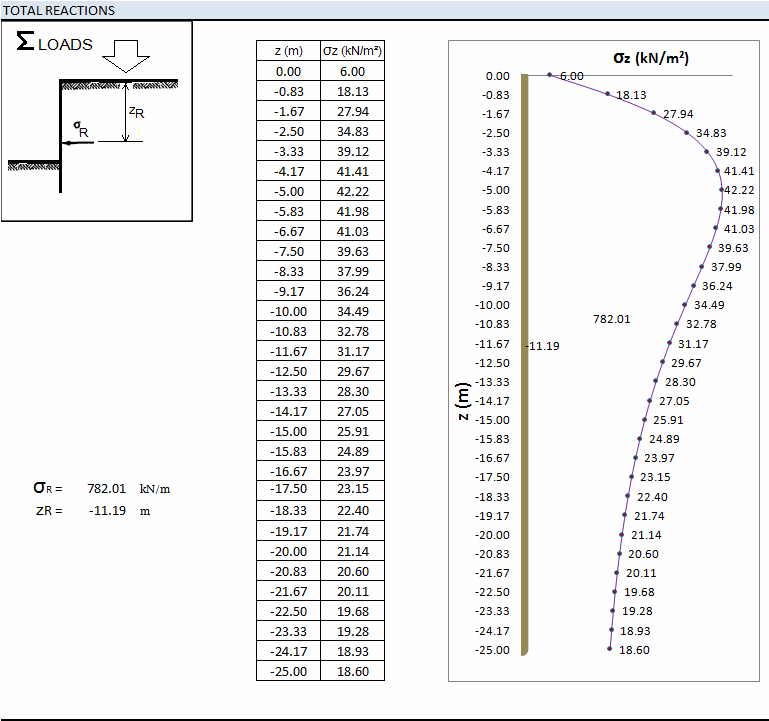This screenshot has width=769, height=721.
Task: Click table cell -3.33 in the z column
Action: pos(288,152)
